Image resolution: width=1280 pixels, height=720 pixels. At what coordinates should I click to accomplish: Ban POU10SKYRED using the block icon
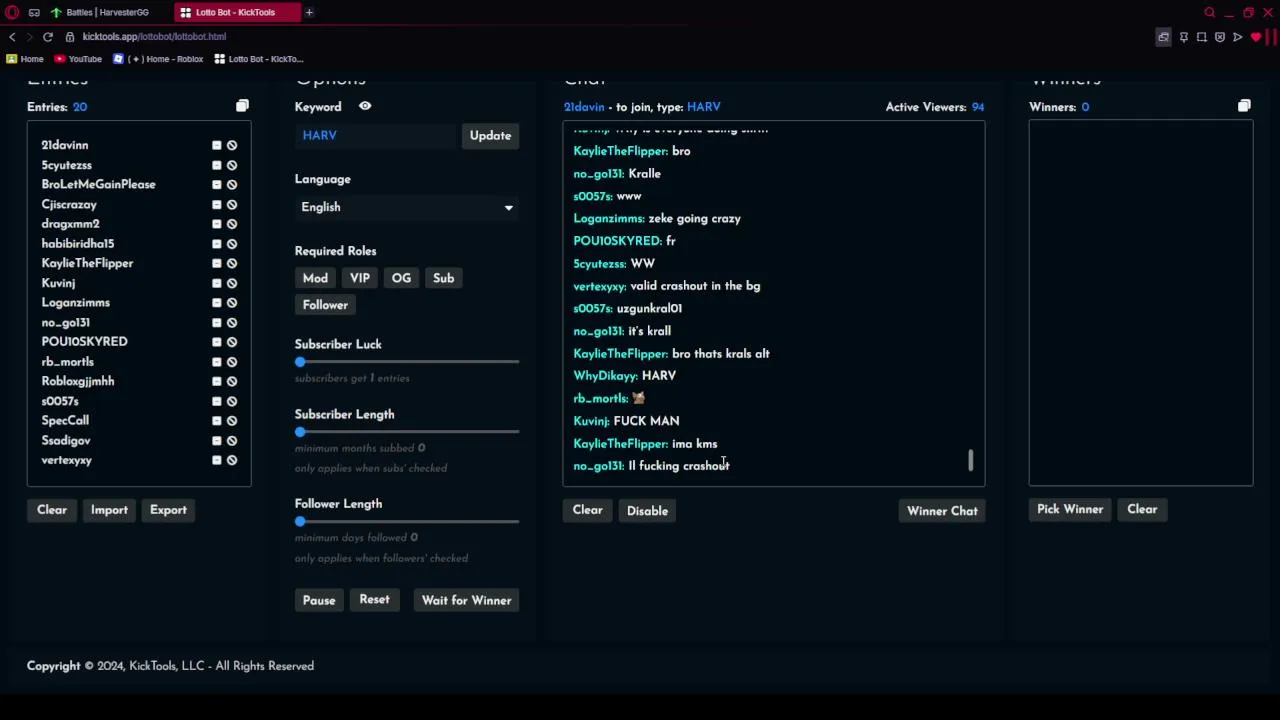point(232,342)
